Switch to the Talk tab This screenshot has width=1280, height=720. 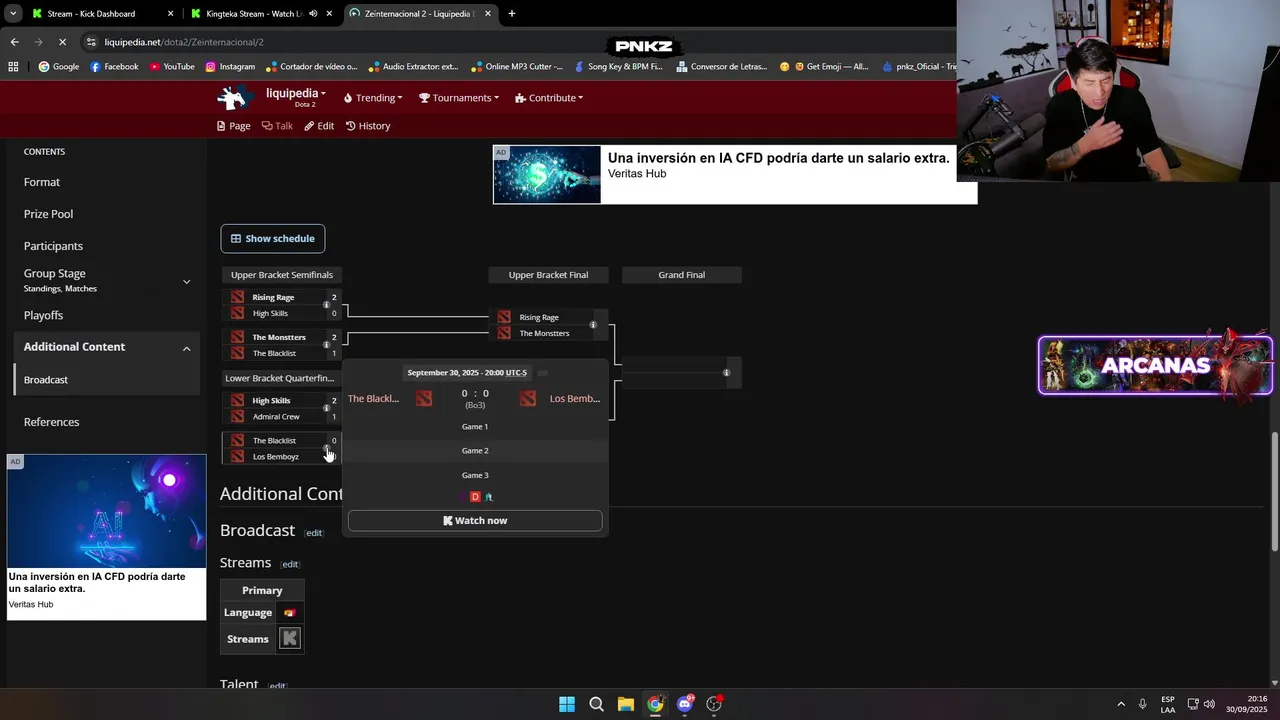[277, 126]
